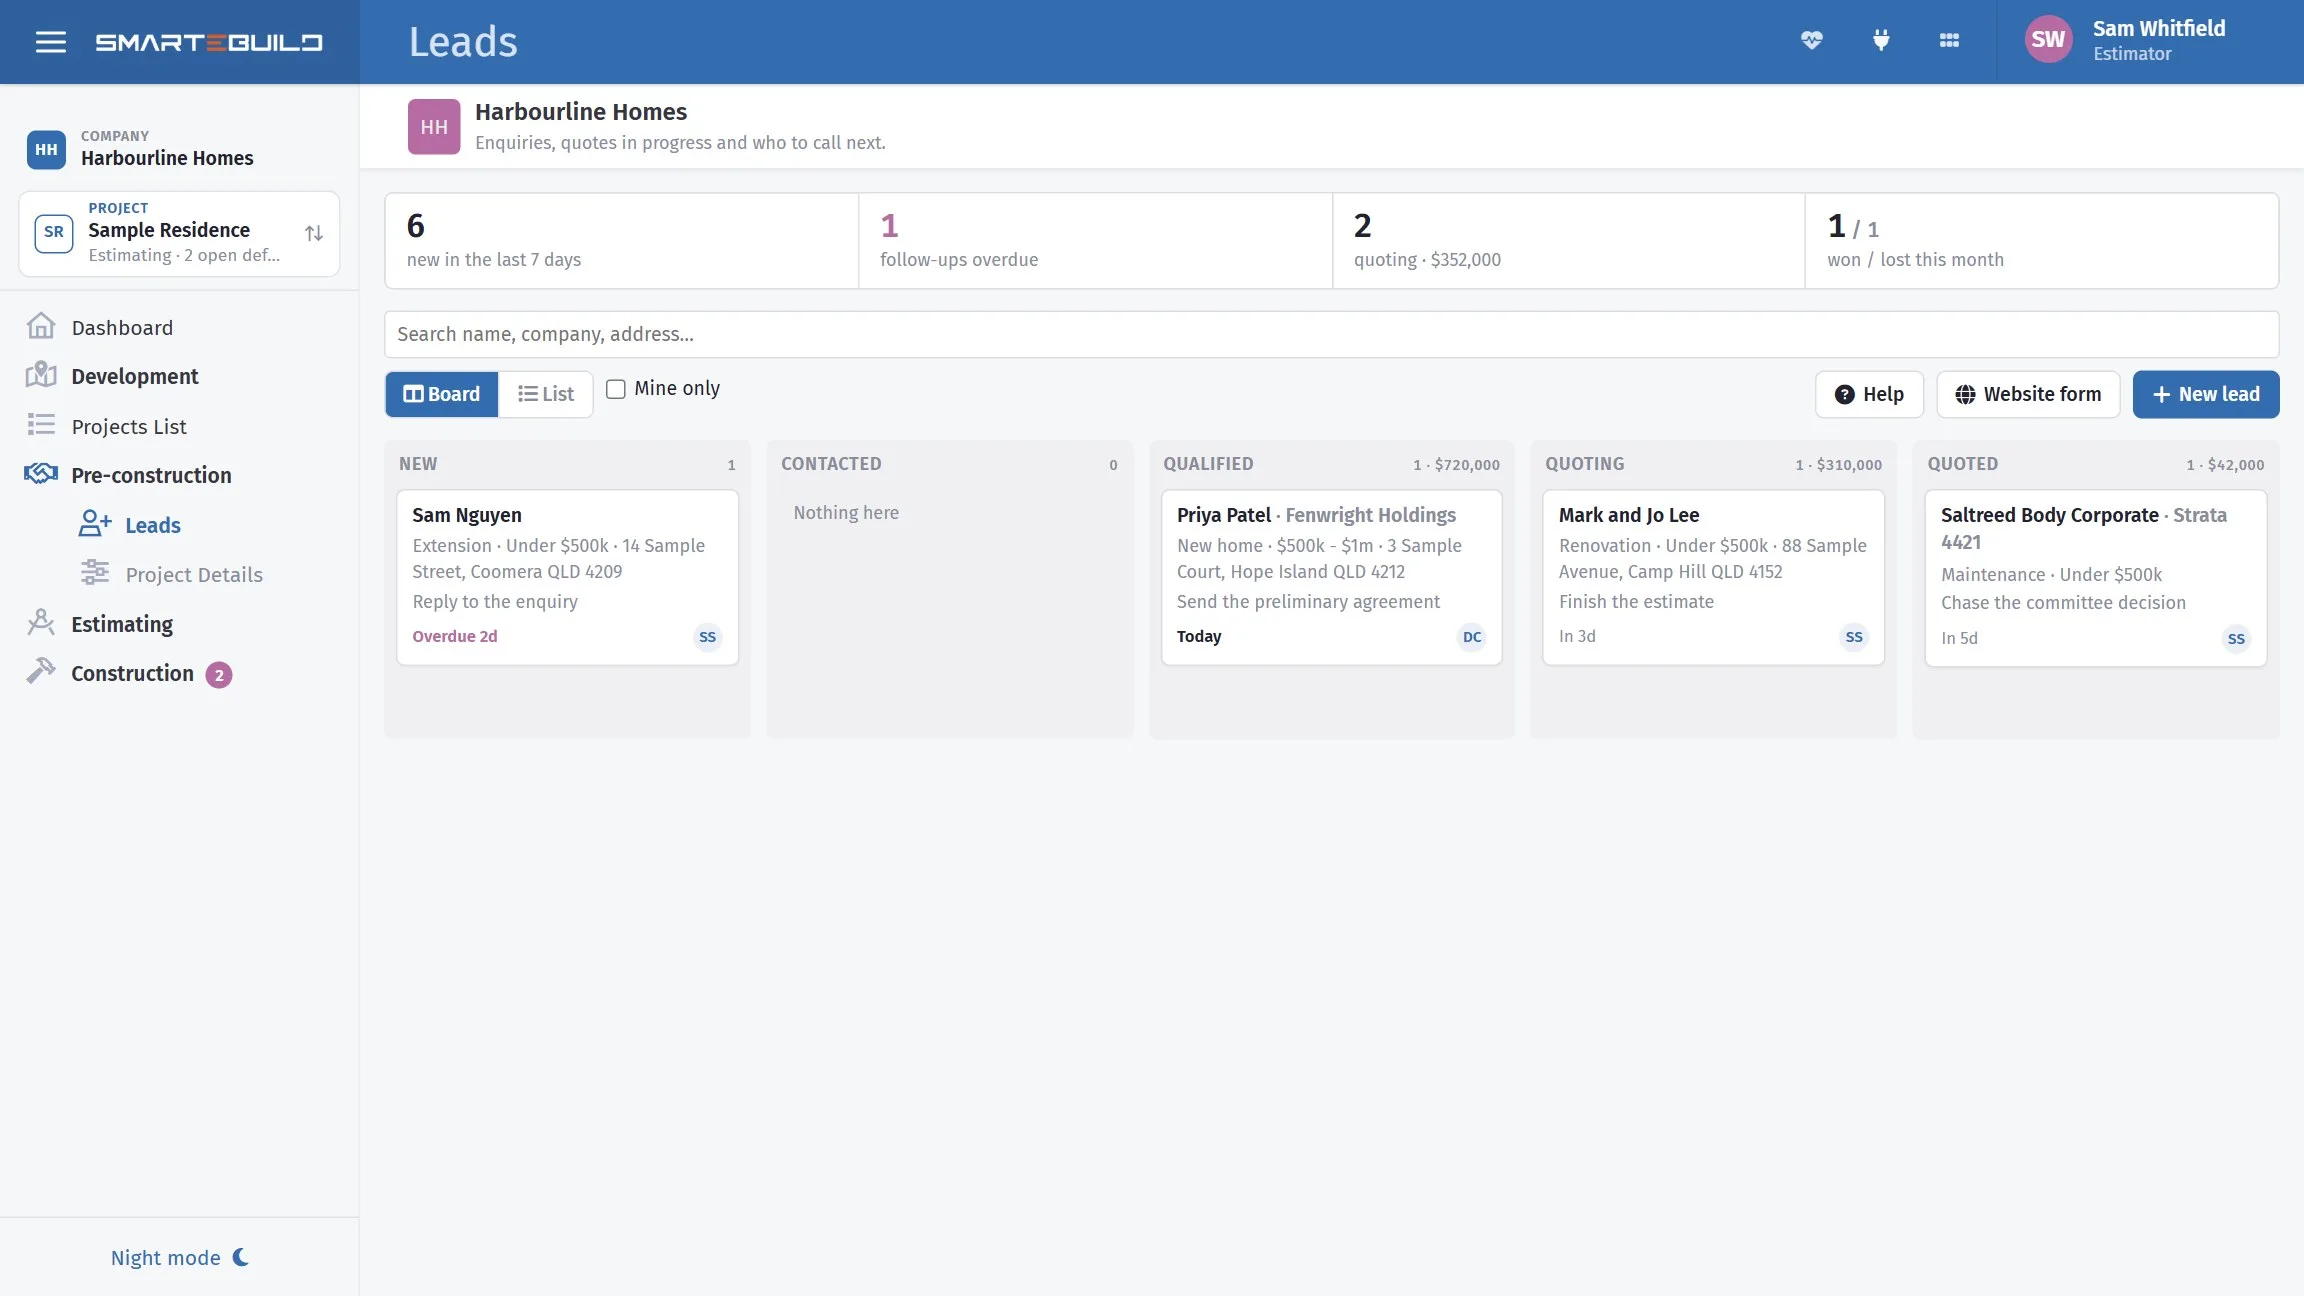Click in the lead search field
This screenshot has width=2304, height=1296.
click(1331, 334)
